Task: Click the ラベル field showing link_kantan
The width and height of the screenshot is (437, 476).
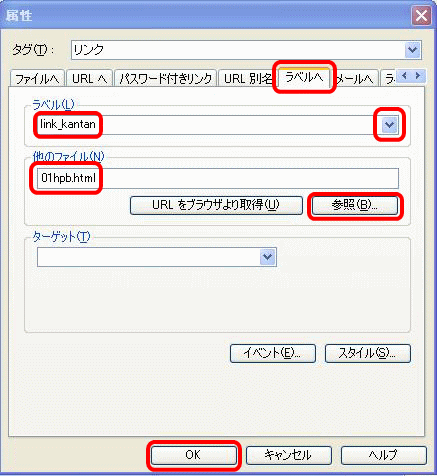Action: pos(204,125)
